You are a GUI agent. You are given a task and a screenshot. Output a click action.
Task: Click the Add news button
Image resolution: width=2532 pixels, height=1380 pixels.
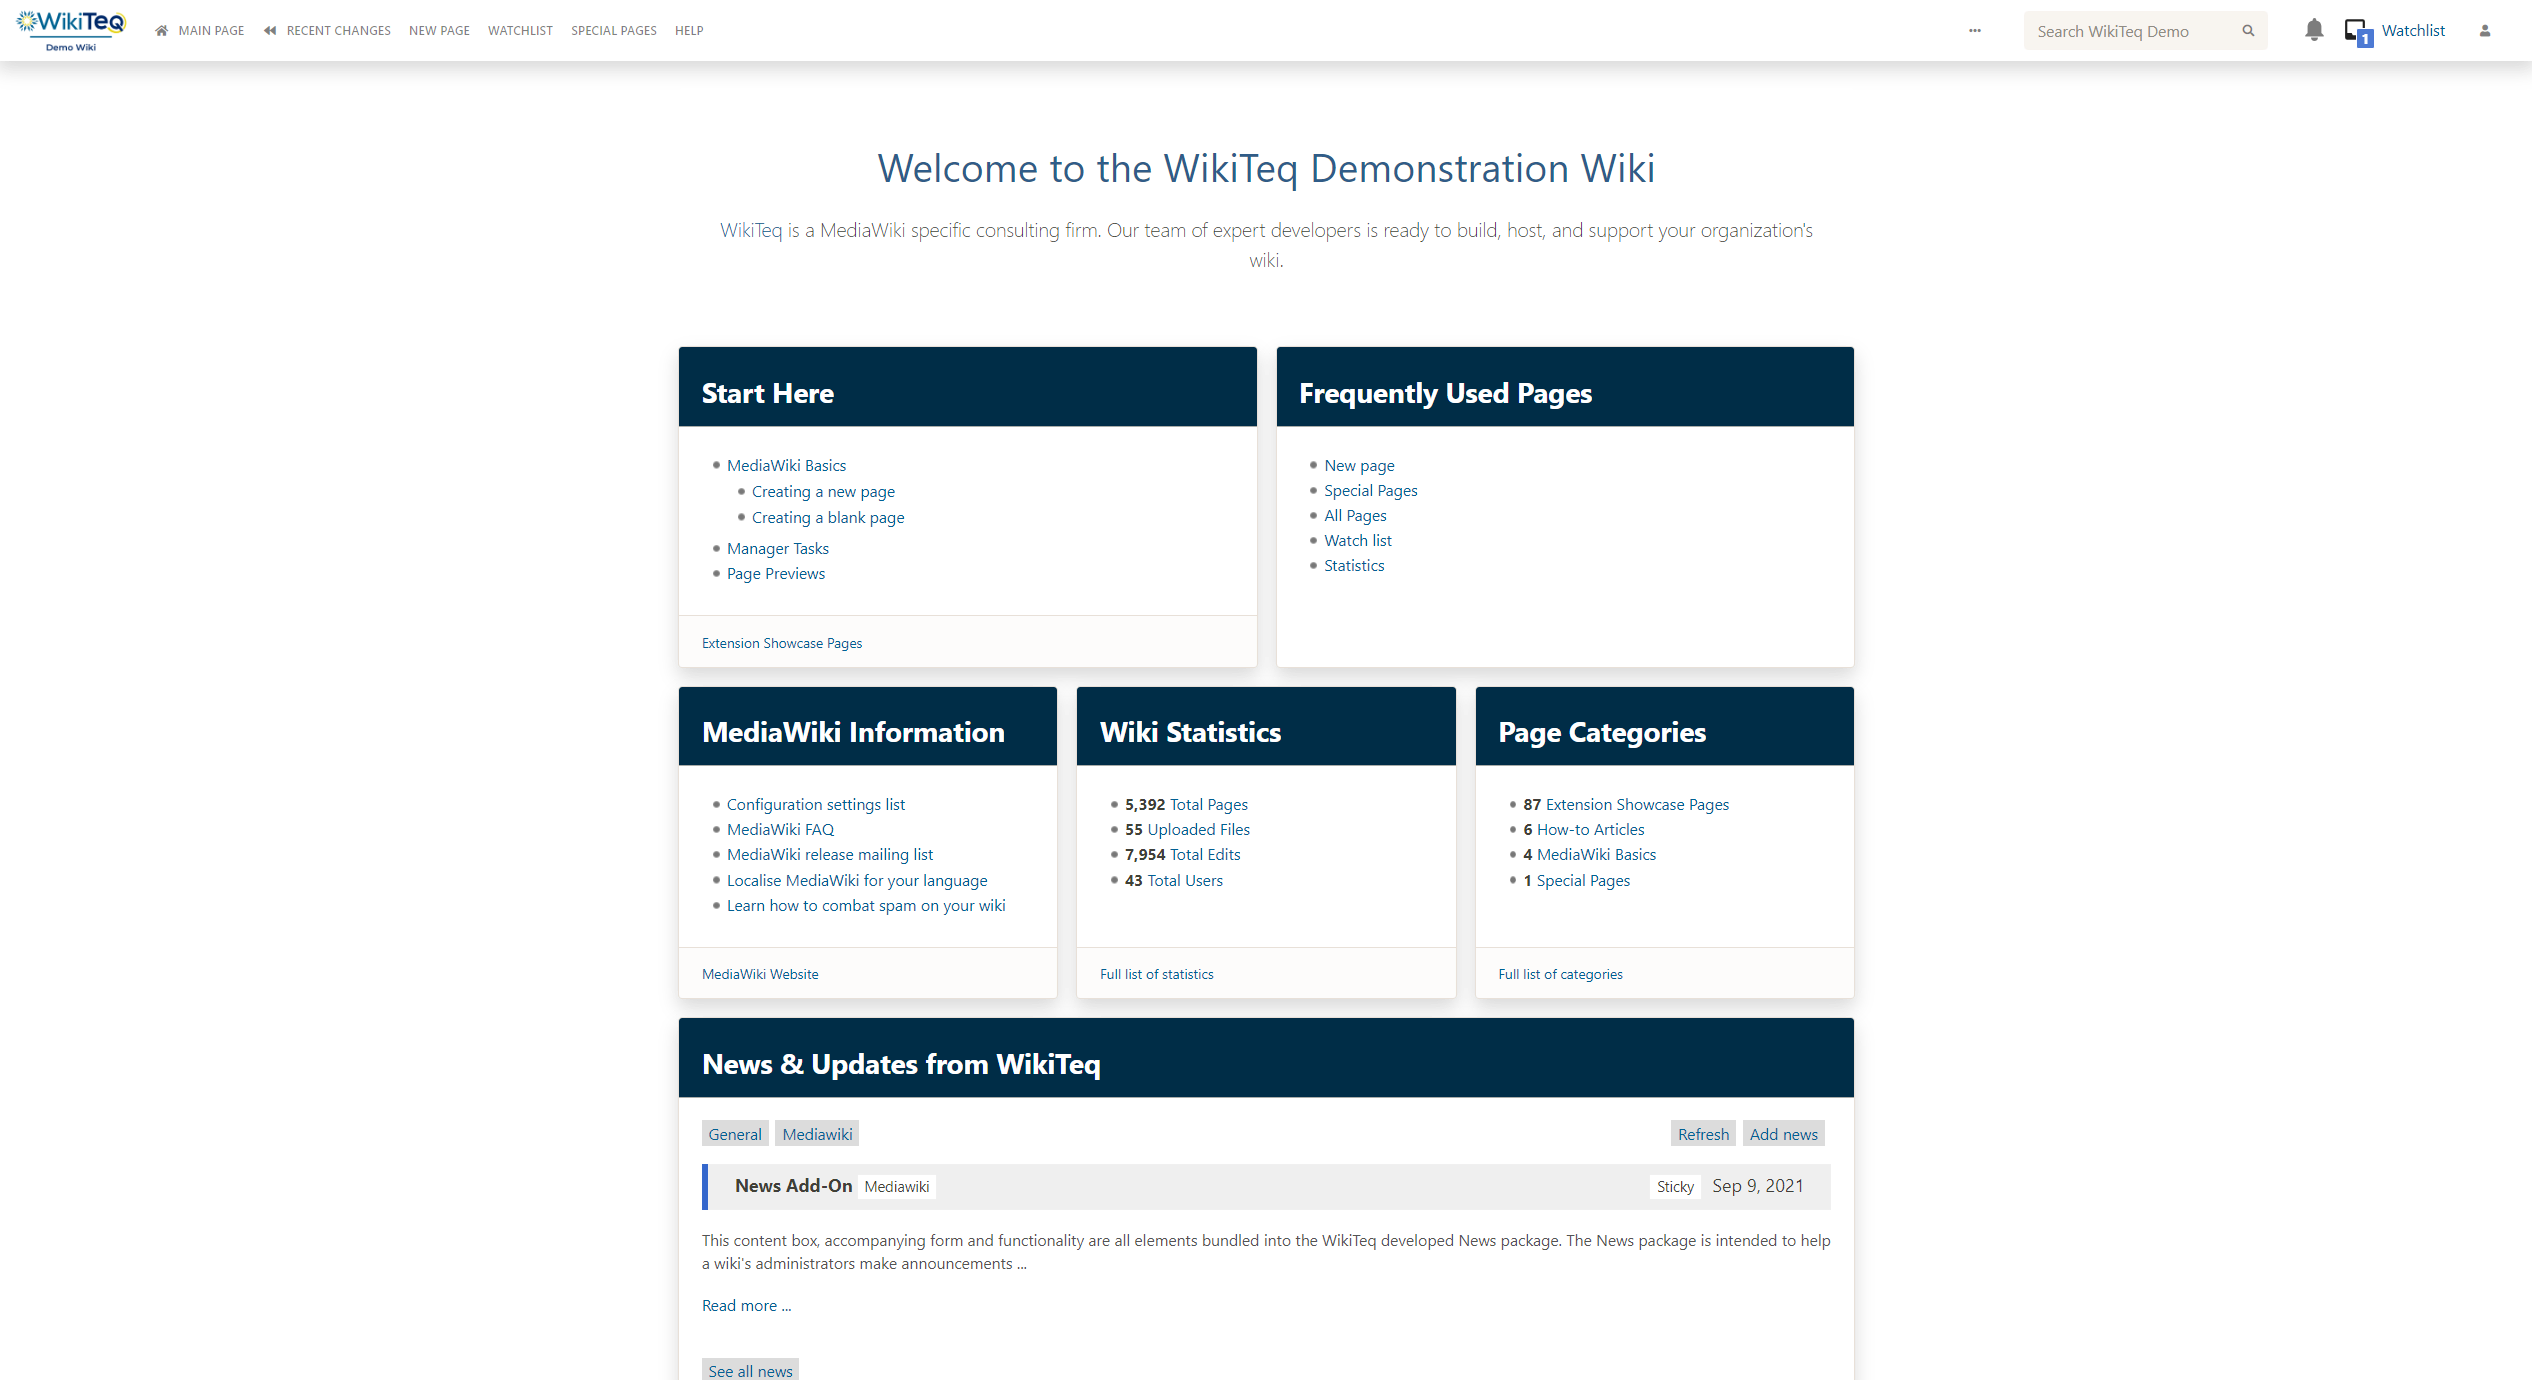(1783, 1134)
